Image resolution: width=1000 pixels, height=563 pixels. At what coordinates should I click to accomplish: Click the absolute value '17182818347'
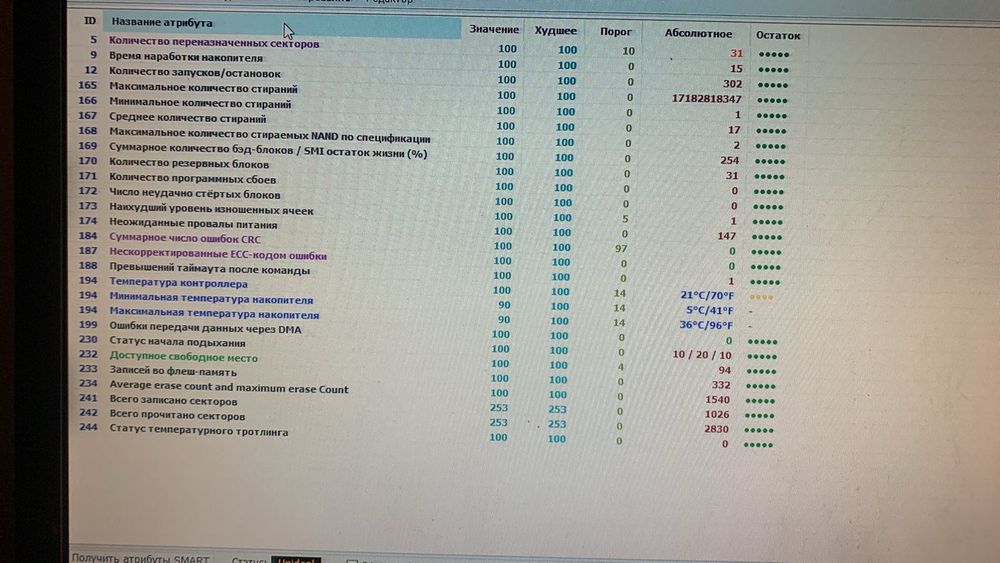[706, 99]
